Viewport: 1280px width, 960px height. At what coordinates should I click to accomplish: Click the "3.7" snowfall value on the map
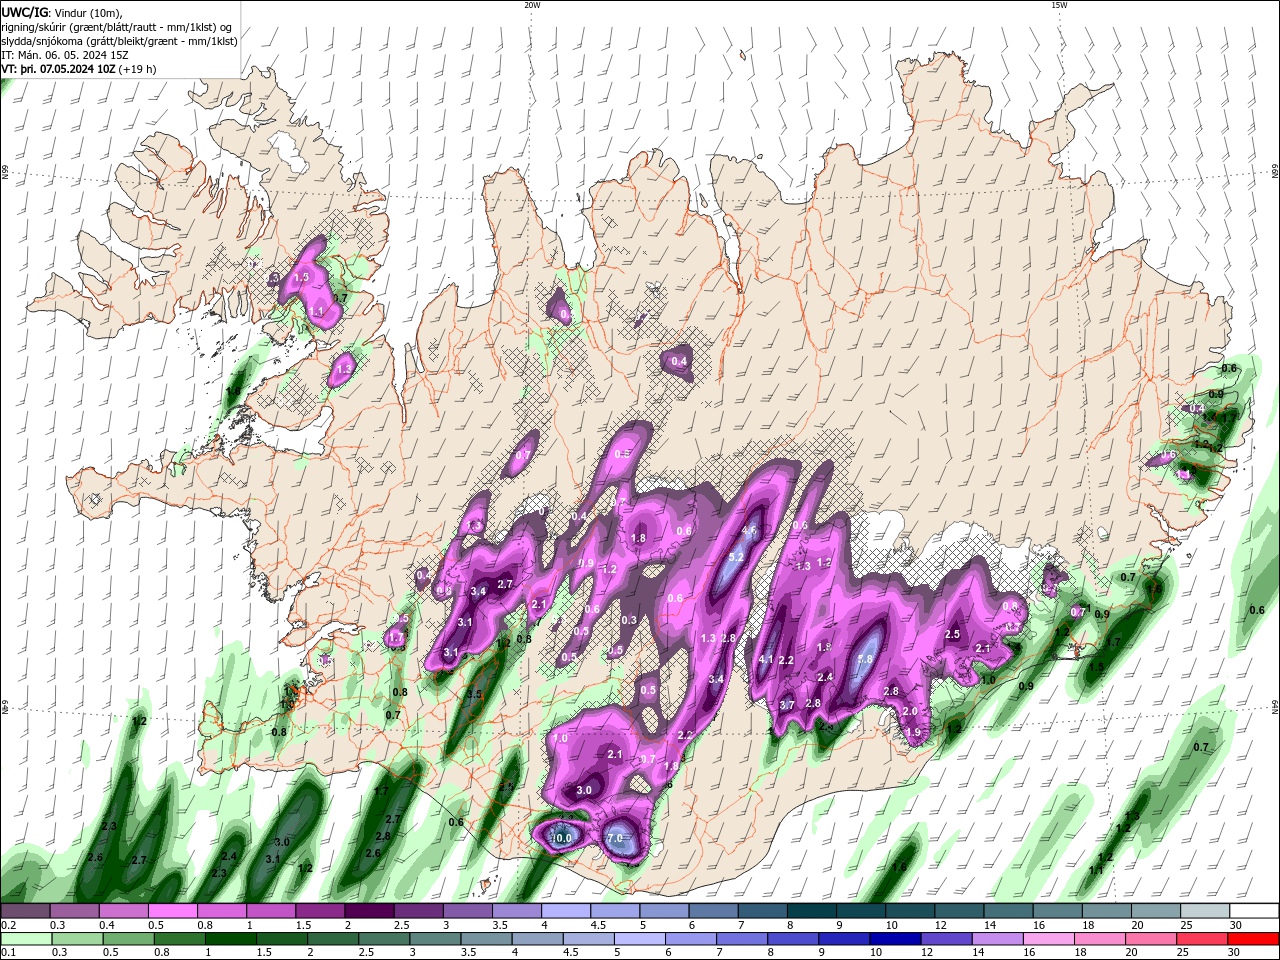(x=787, y=705)
